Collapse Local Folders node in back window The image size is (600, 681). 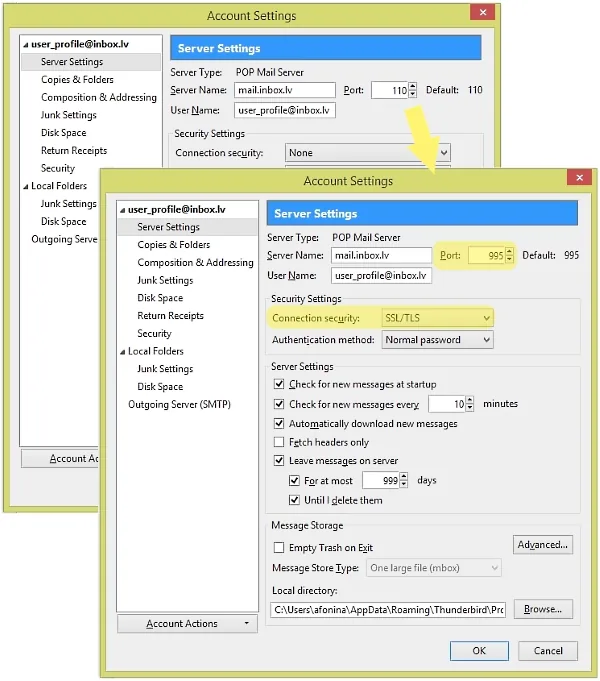26,186
